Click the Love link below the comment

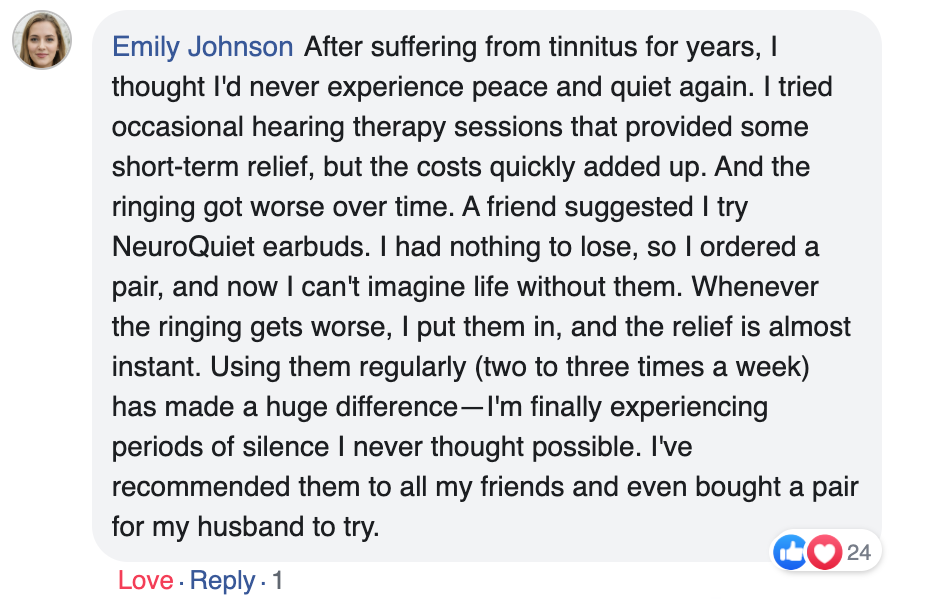(x=145, y=581)
